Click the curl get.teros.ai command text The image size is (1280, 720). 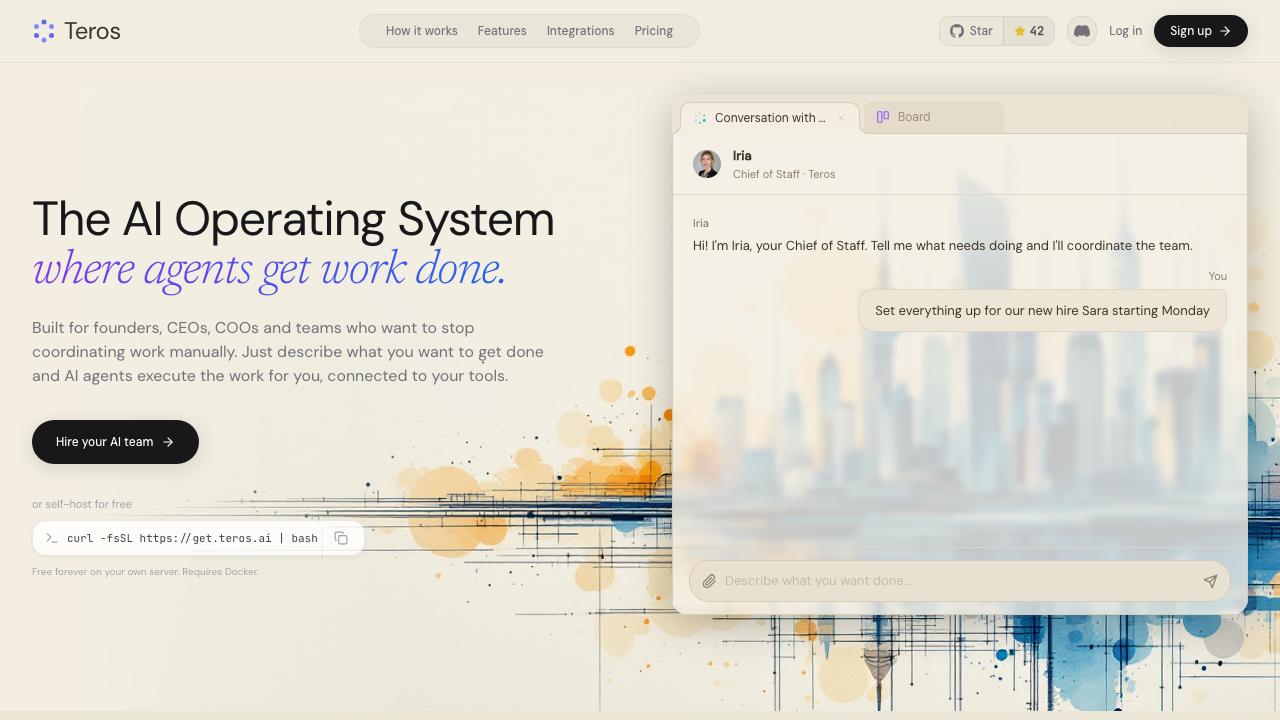click(192, 538)
